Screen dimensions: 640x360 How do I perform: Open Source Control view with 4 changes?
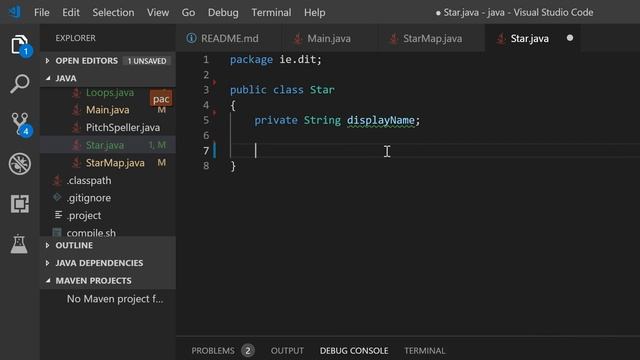20,124
